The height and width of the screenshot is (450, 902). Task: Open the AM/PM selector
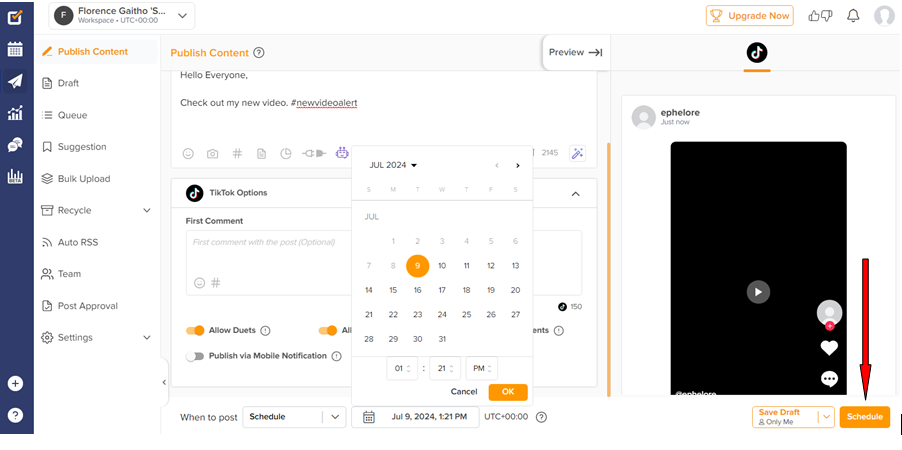(x=482, y=368)
